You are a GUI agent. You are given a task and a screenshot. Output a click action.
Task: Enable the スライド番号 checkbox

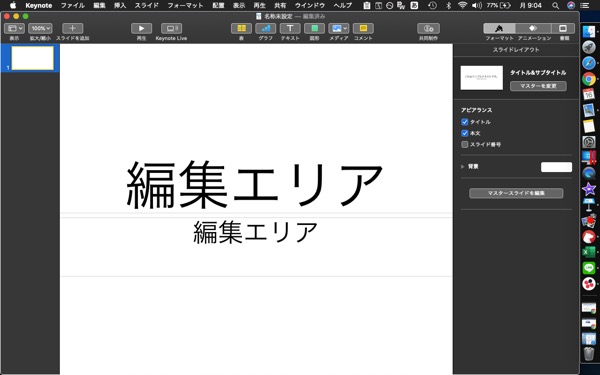click(x=465, y=144)
